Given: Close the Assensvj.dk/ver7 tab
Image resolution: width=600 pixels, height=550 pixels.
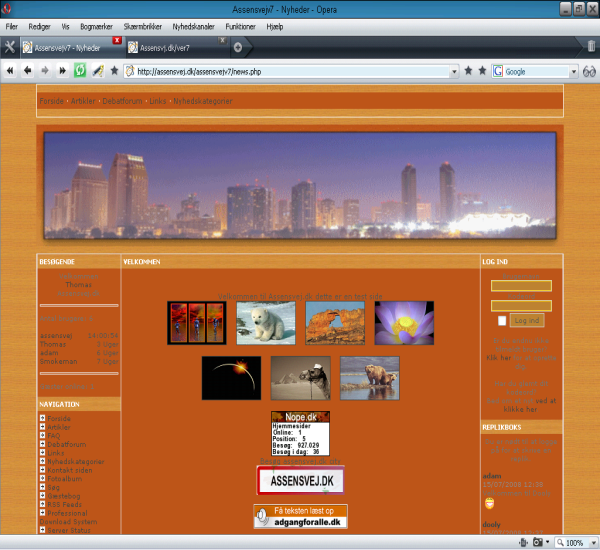Looking at the screenshot, I should (222, 40).
